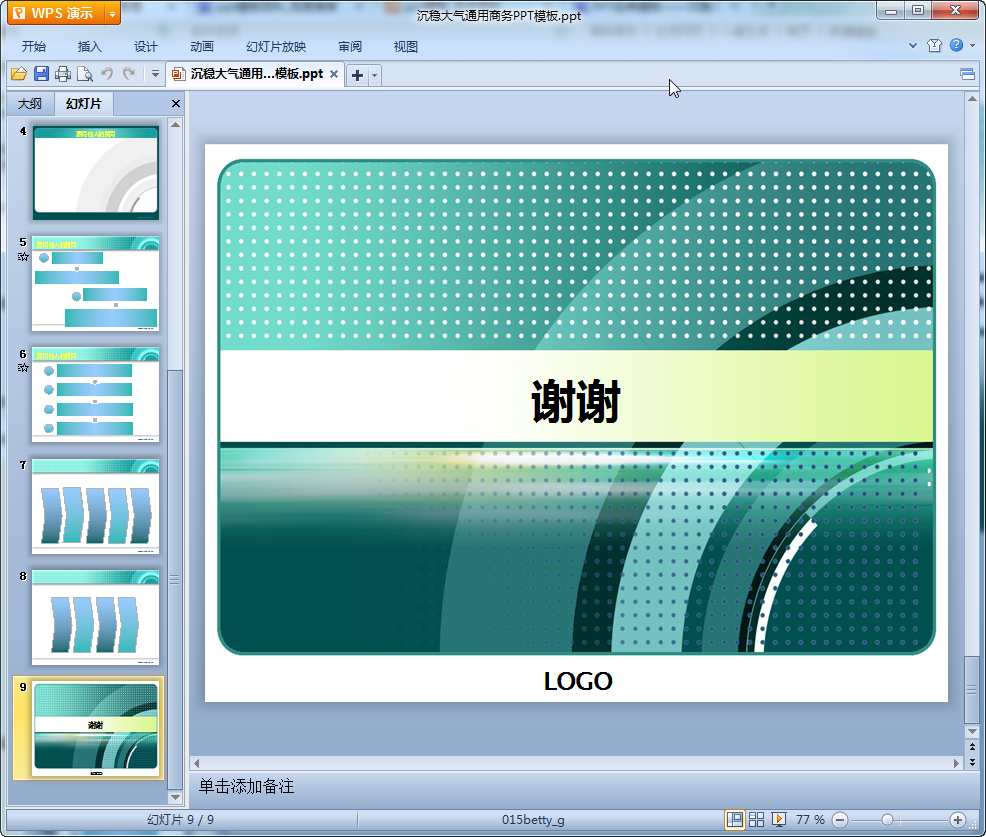
Task: Open the 视图 ribbon tab
Action: point(406,47)
